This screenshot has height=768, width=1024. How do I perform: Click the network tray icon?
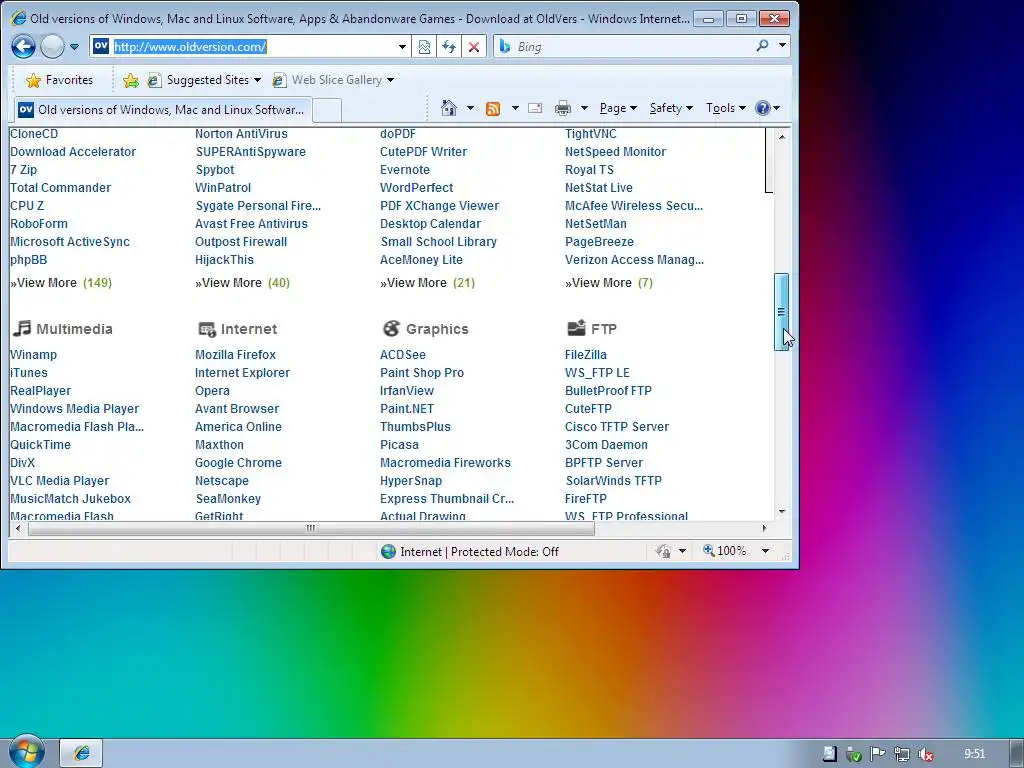(902, 754)
